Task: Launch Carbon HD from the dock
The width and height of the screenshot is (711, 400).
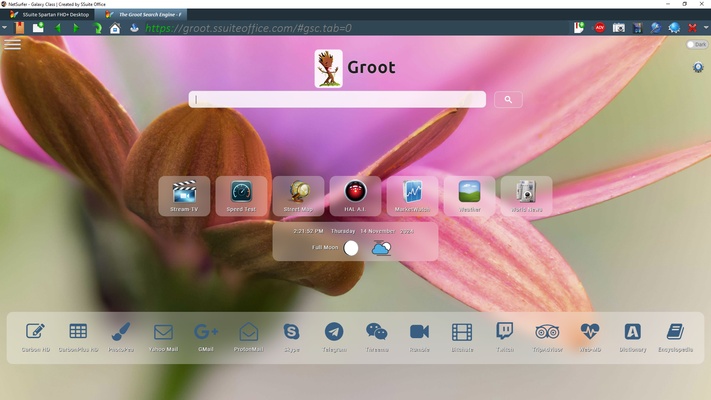Action: (x=35, y=337)
